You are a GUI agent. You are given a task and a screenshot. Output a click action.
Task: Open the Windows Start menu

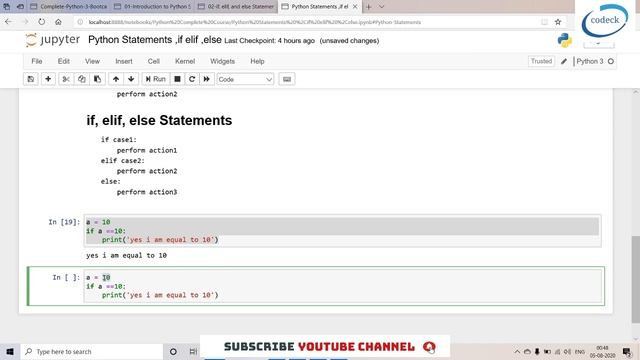10,351
